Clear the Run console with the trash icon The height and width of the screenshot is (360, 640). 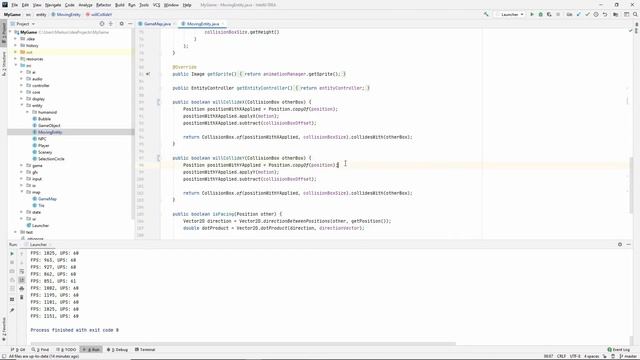pos(22,297)
